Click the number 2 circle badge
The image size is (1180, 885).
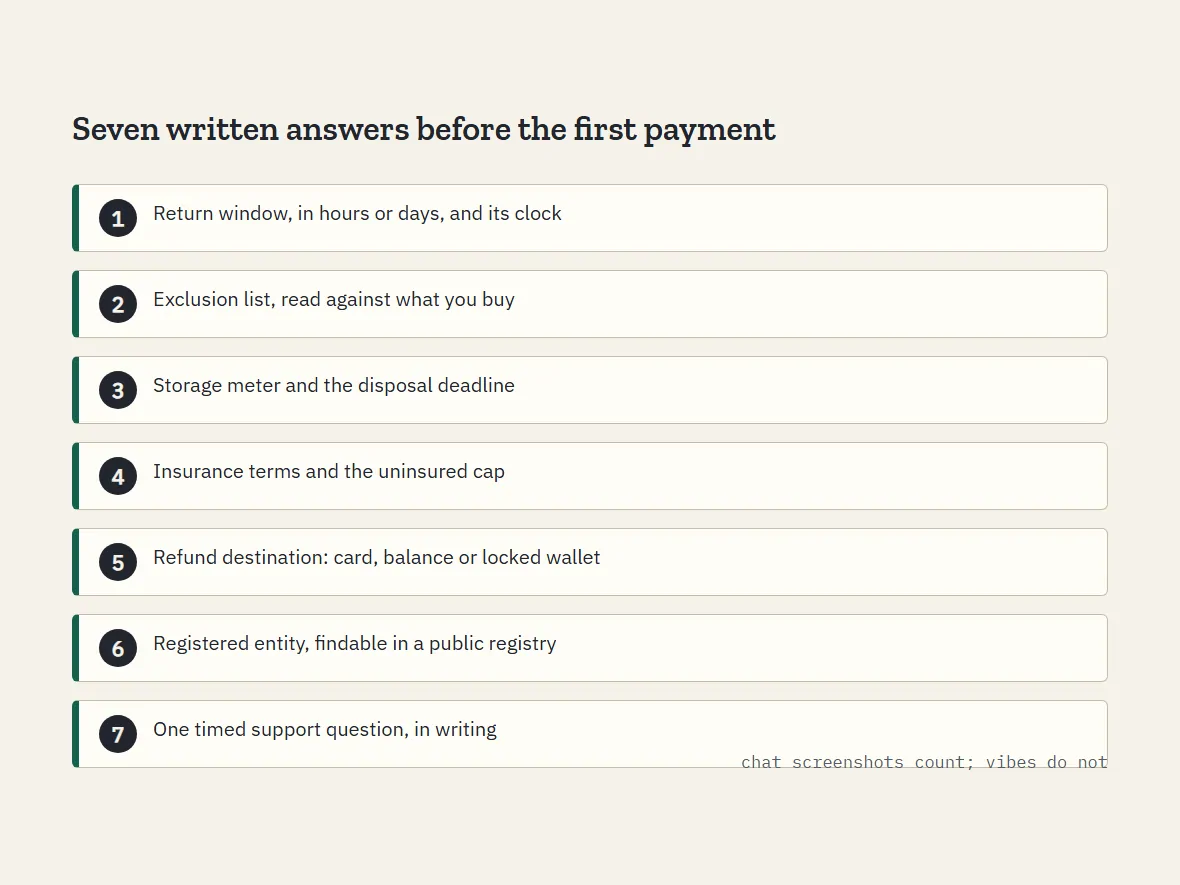[118, 304]
